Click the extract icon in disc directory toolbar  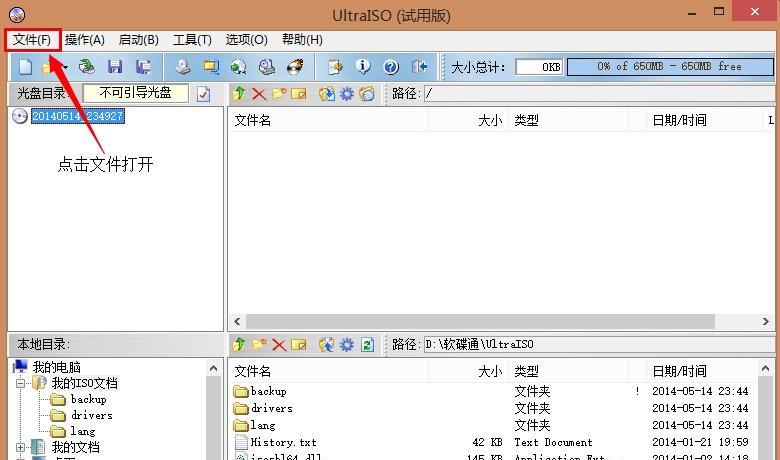click(x=327, y=93)
